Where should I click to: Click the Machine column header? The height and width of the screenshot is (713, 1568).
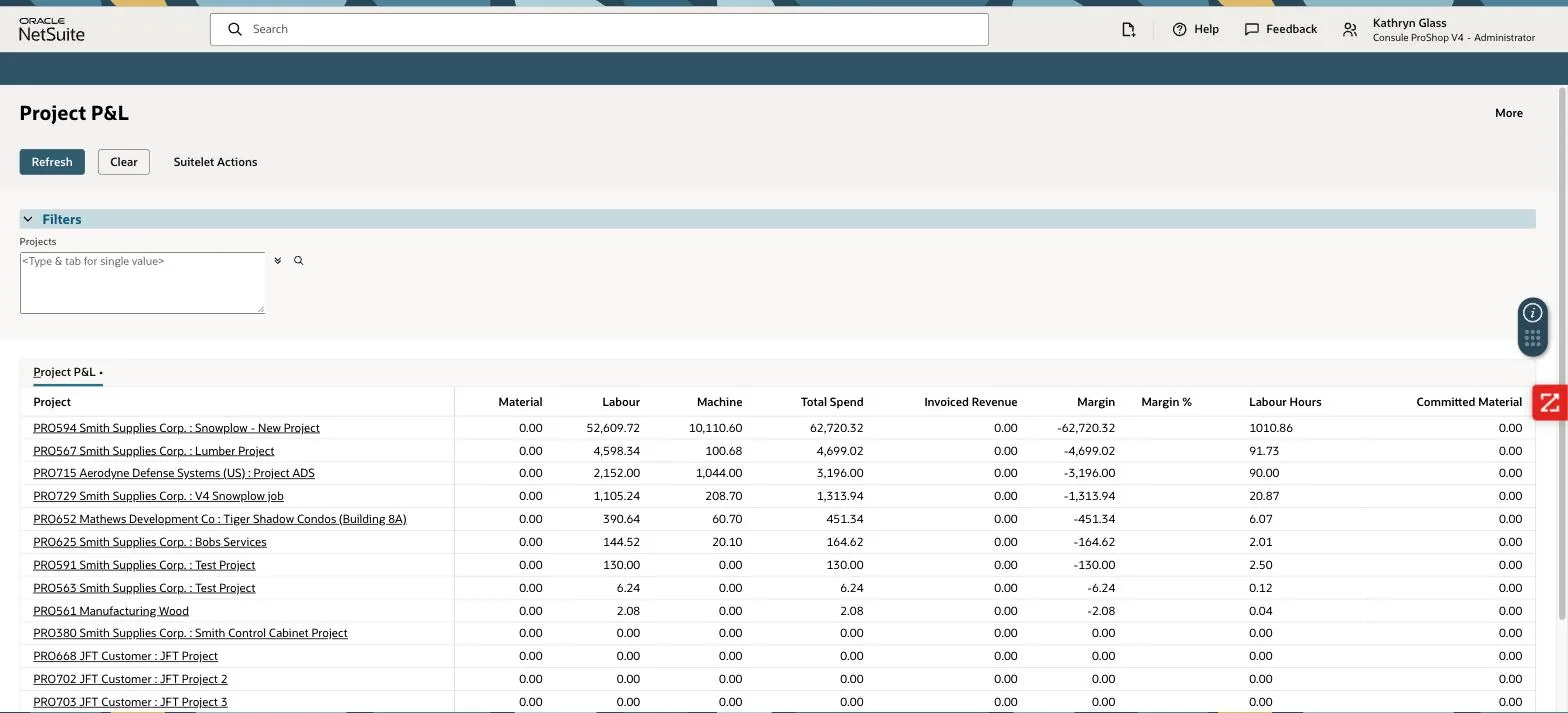point(719,402)
